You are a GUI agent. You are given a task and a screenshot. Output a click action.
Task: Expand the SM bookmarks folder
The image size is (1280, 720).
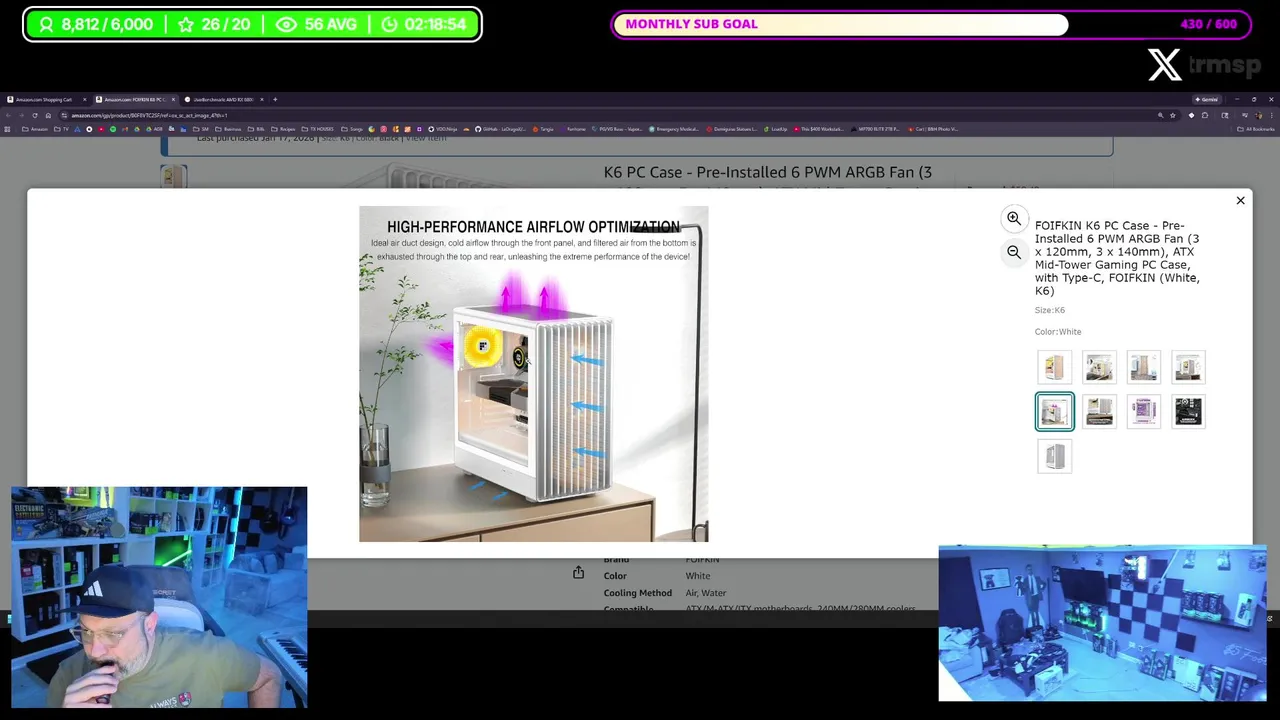click(199, 129)
